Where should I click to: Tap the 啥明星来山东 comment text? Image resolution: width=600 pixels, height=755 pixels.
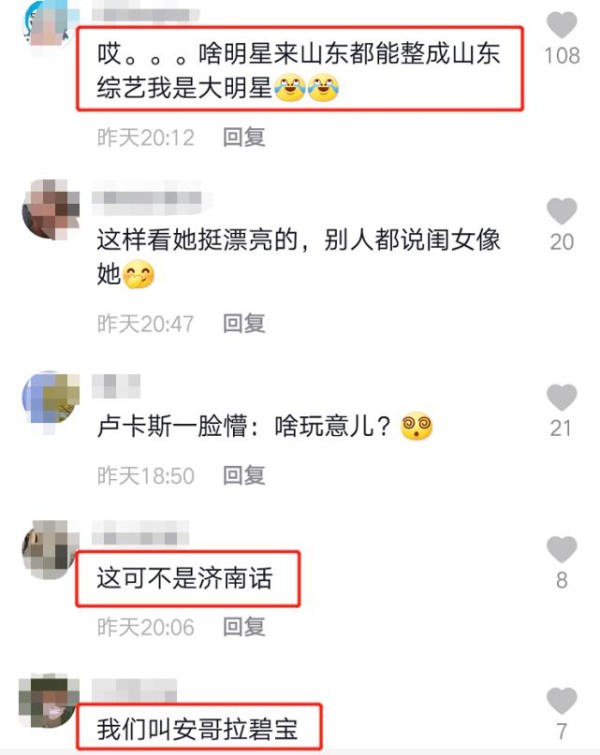coord(299,70)
